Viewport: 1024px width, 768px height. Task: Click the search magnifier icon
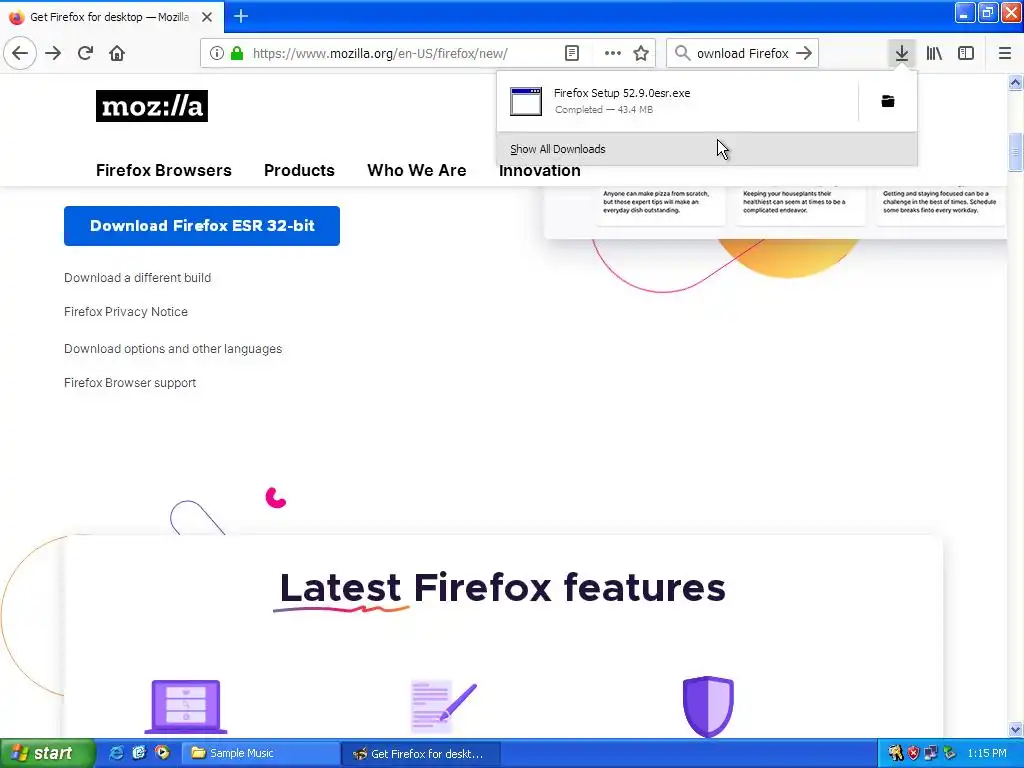point(682,53)
